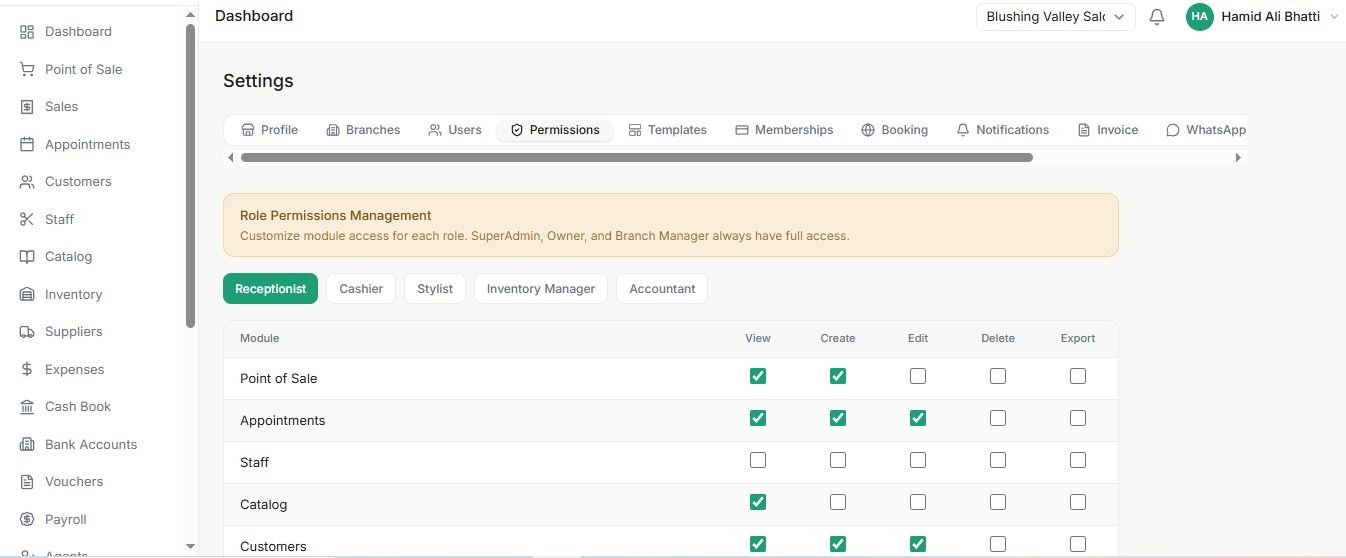Click the Profile tab store icon

point(248,130)
